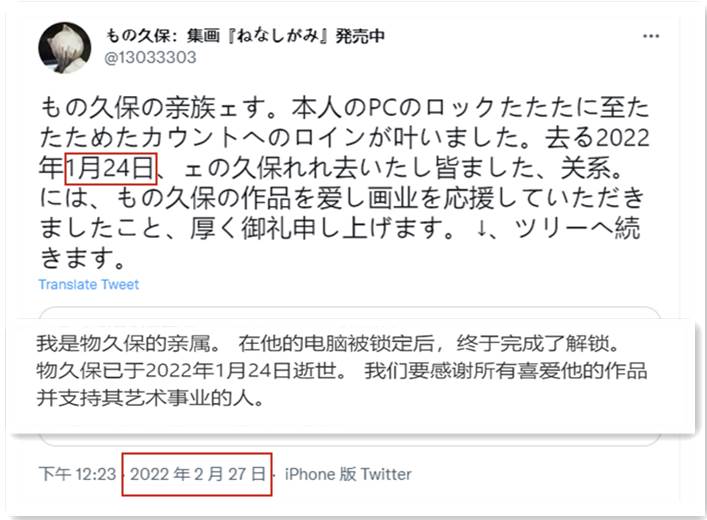Click the Japanese tweet body text
The image size is (707, 520).
tap(344, 183)
